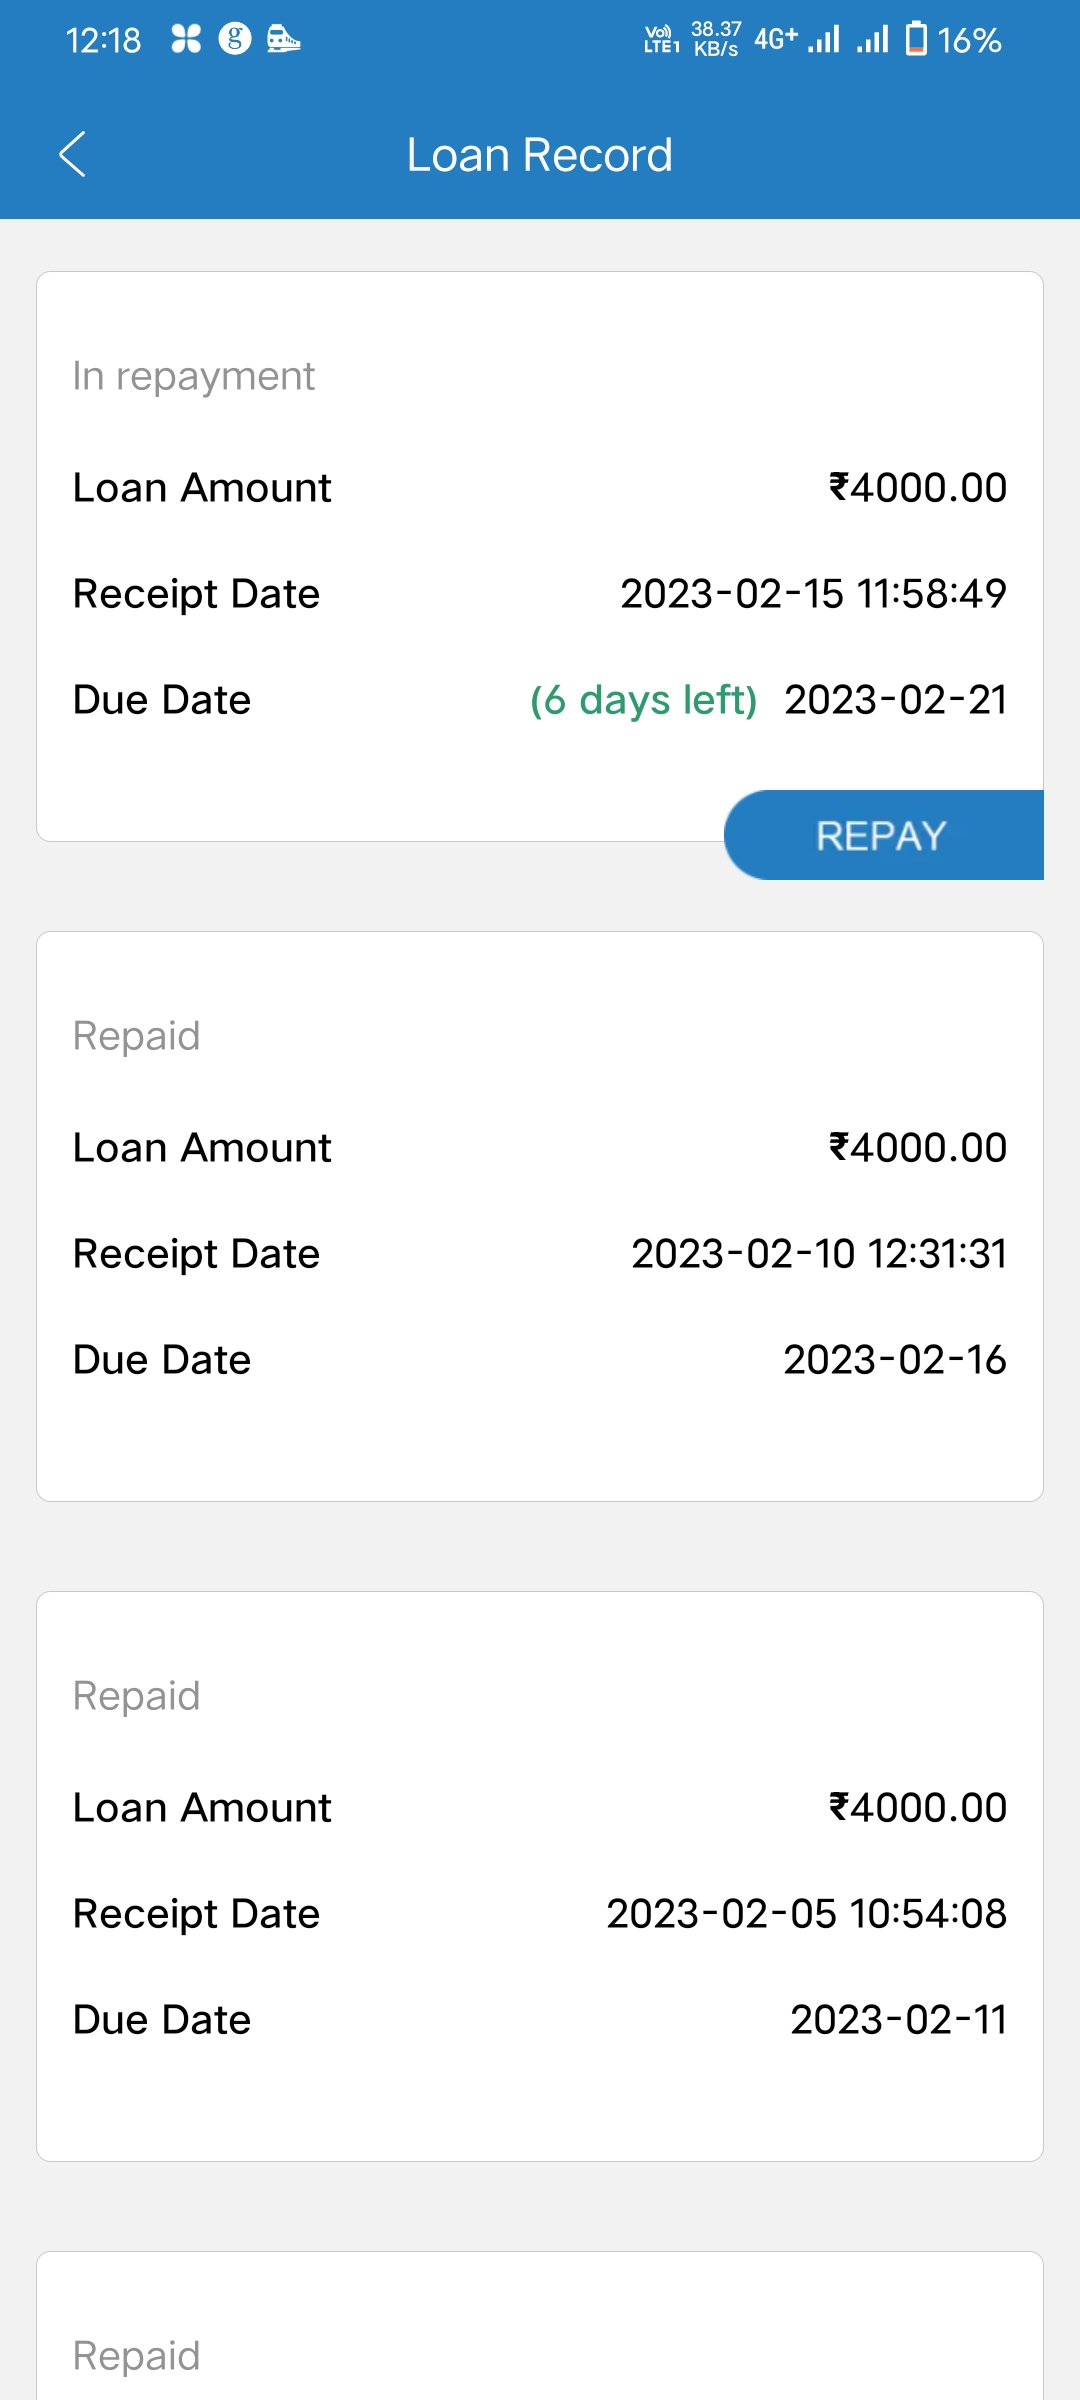1080x2400 pixels.
Task: Tap the green "6 days left" label
Action: pyautogui.click(x=643, y=700)
